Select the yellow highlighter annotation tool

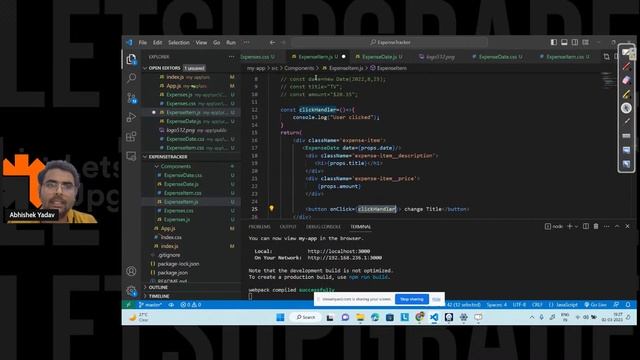pyautogui.click(x=626, y=94)
